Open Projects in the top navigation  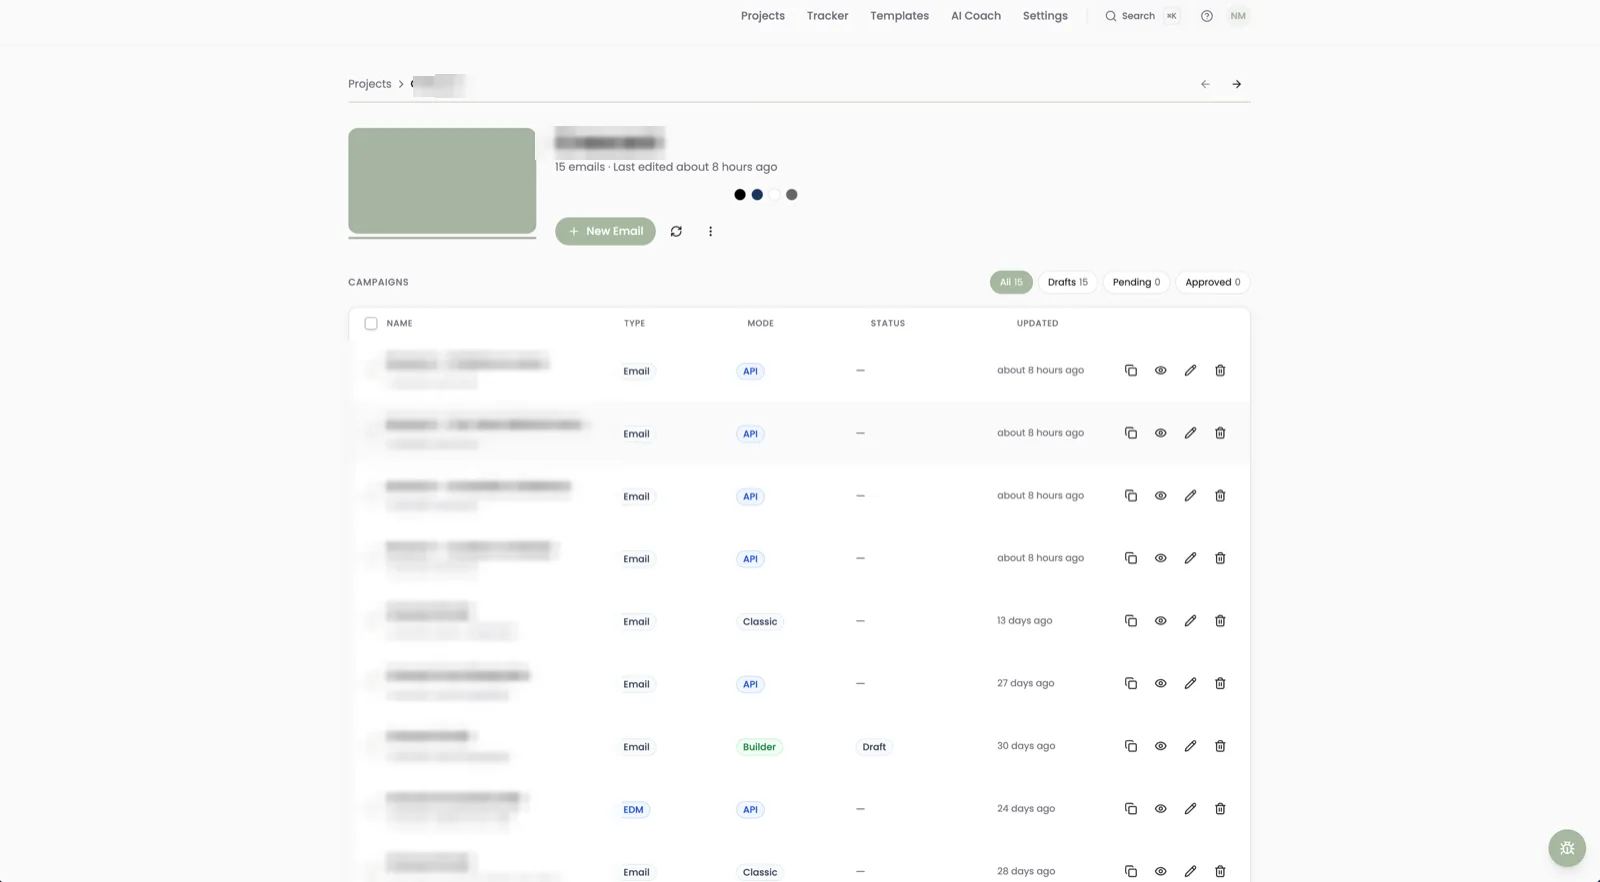[763, 16]
